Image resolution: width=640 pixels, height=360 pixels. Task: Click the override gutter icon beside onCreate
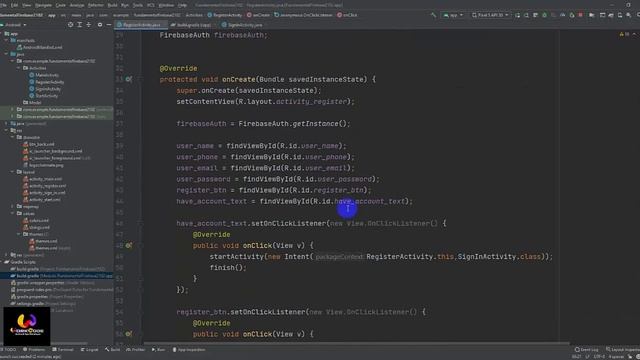tap(128, 79)
